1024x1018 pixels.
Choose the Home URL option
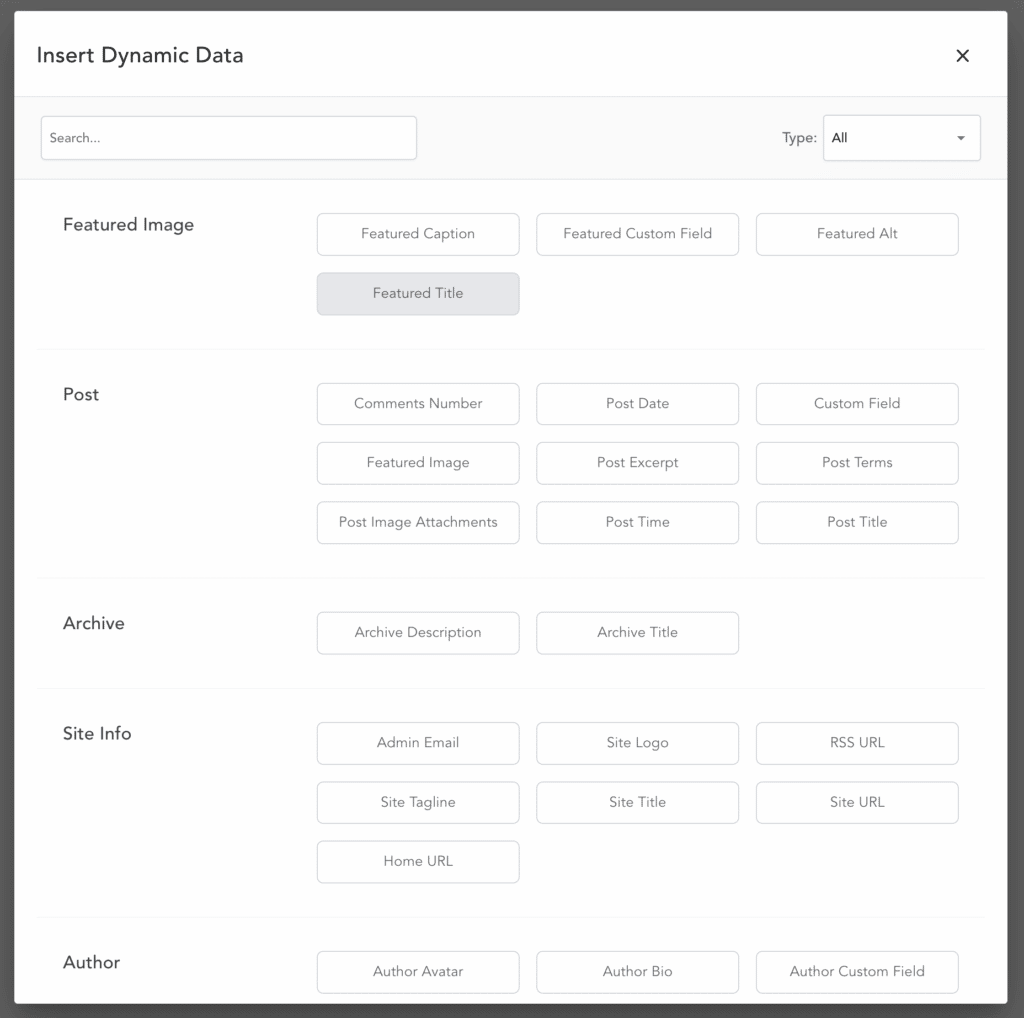point(418,862)
